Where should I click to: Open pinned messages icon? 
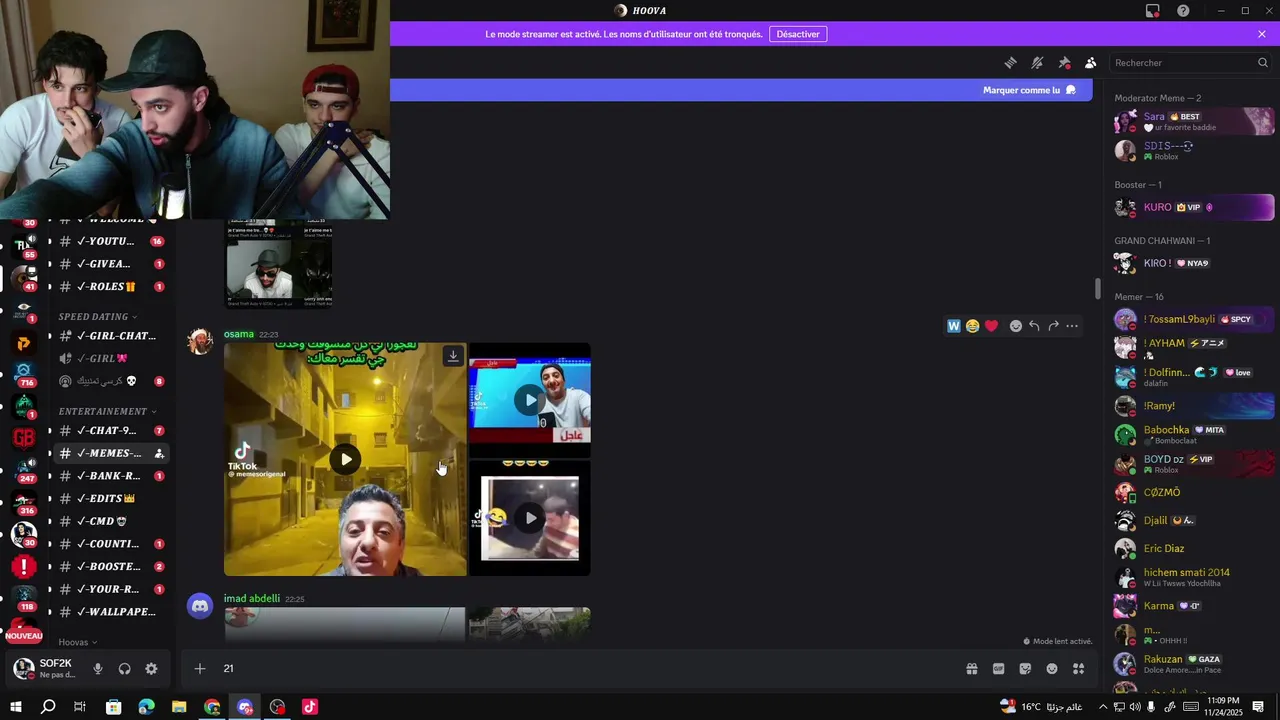point(1064,63)
